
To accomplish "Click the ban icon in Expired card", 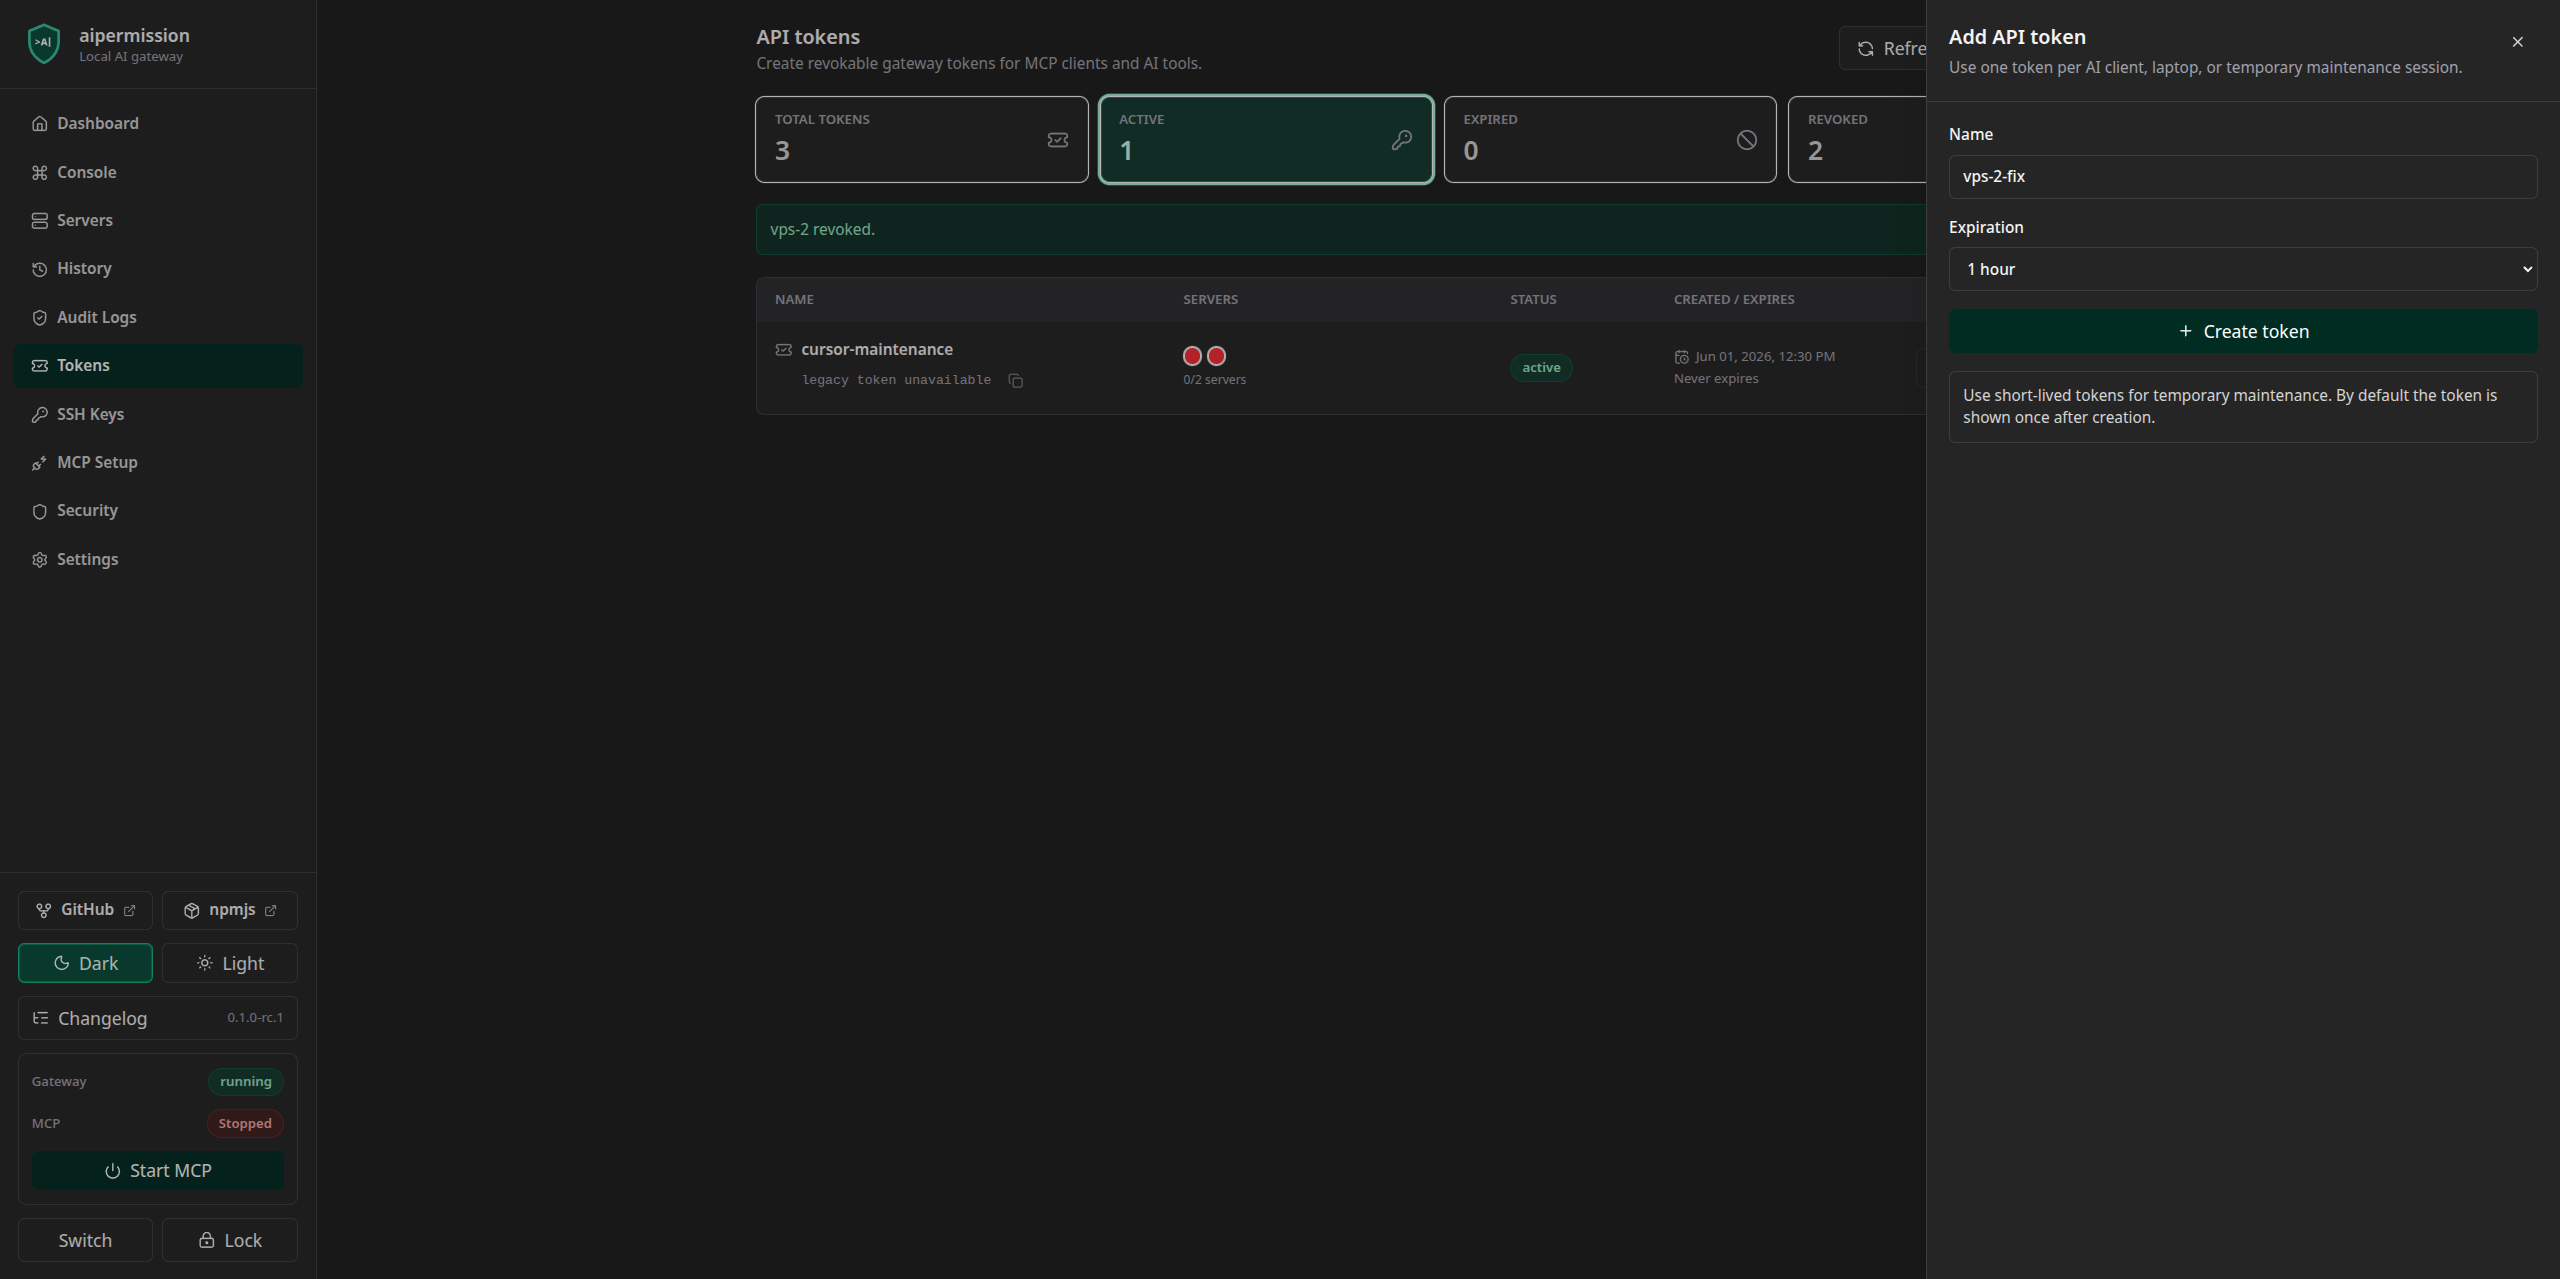I will [x=1747, y=140].
